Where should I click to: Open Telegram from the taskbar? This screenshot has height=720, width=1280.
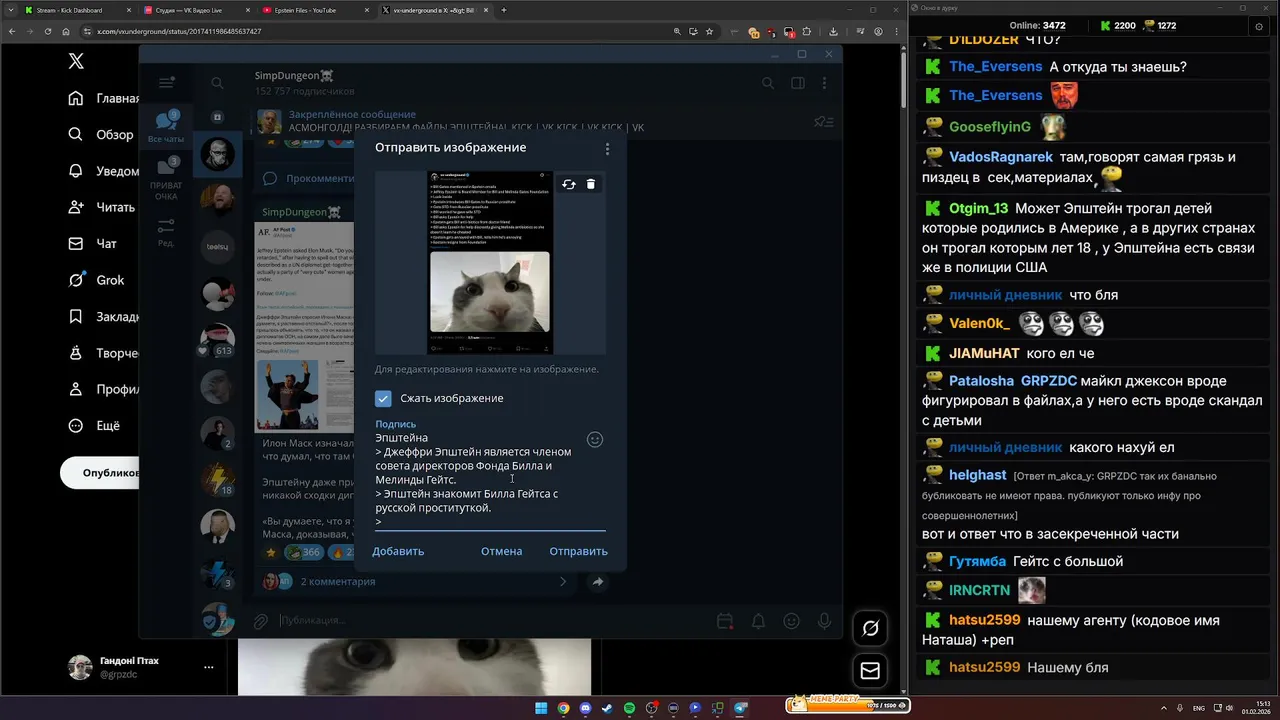pos(741,708)
